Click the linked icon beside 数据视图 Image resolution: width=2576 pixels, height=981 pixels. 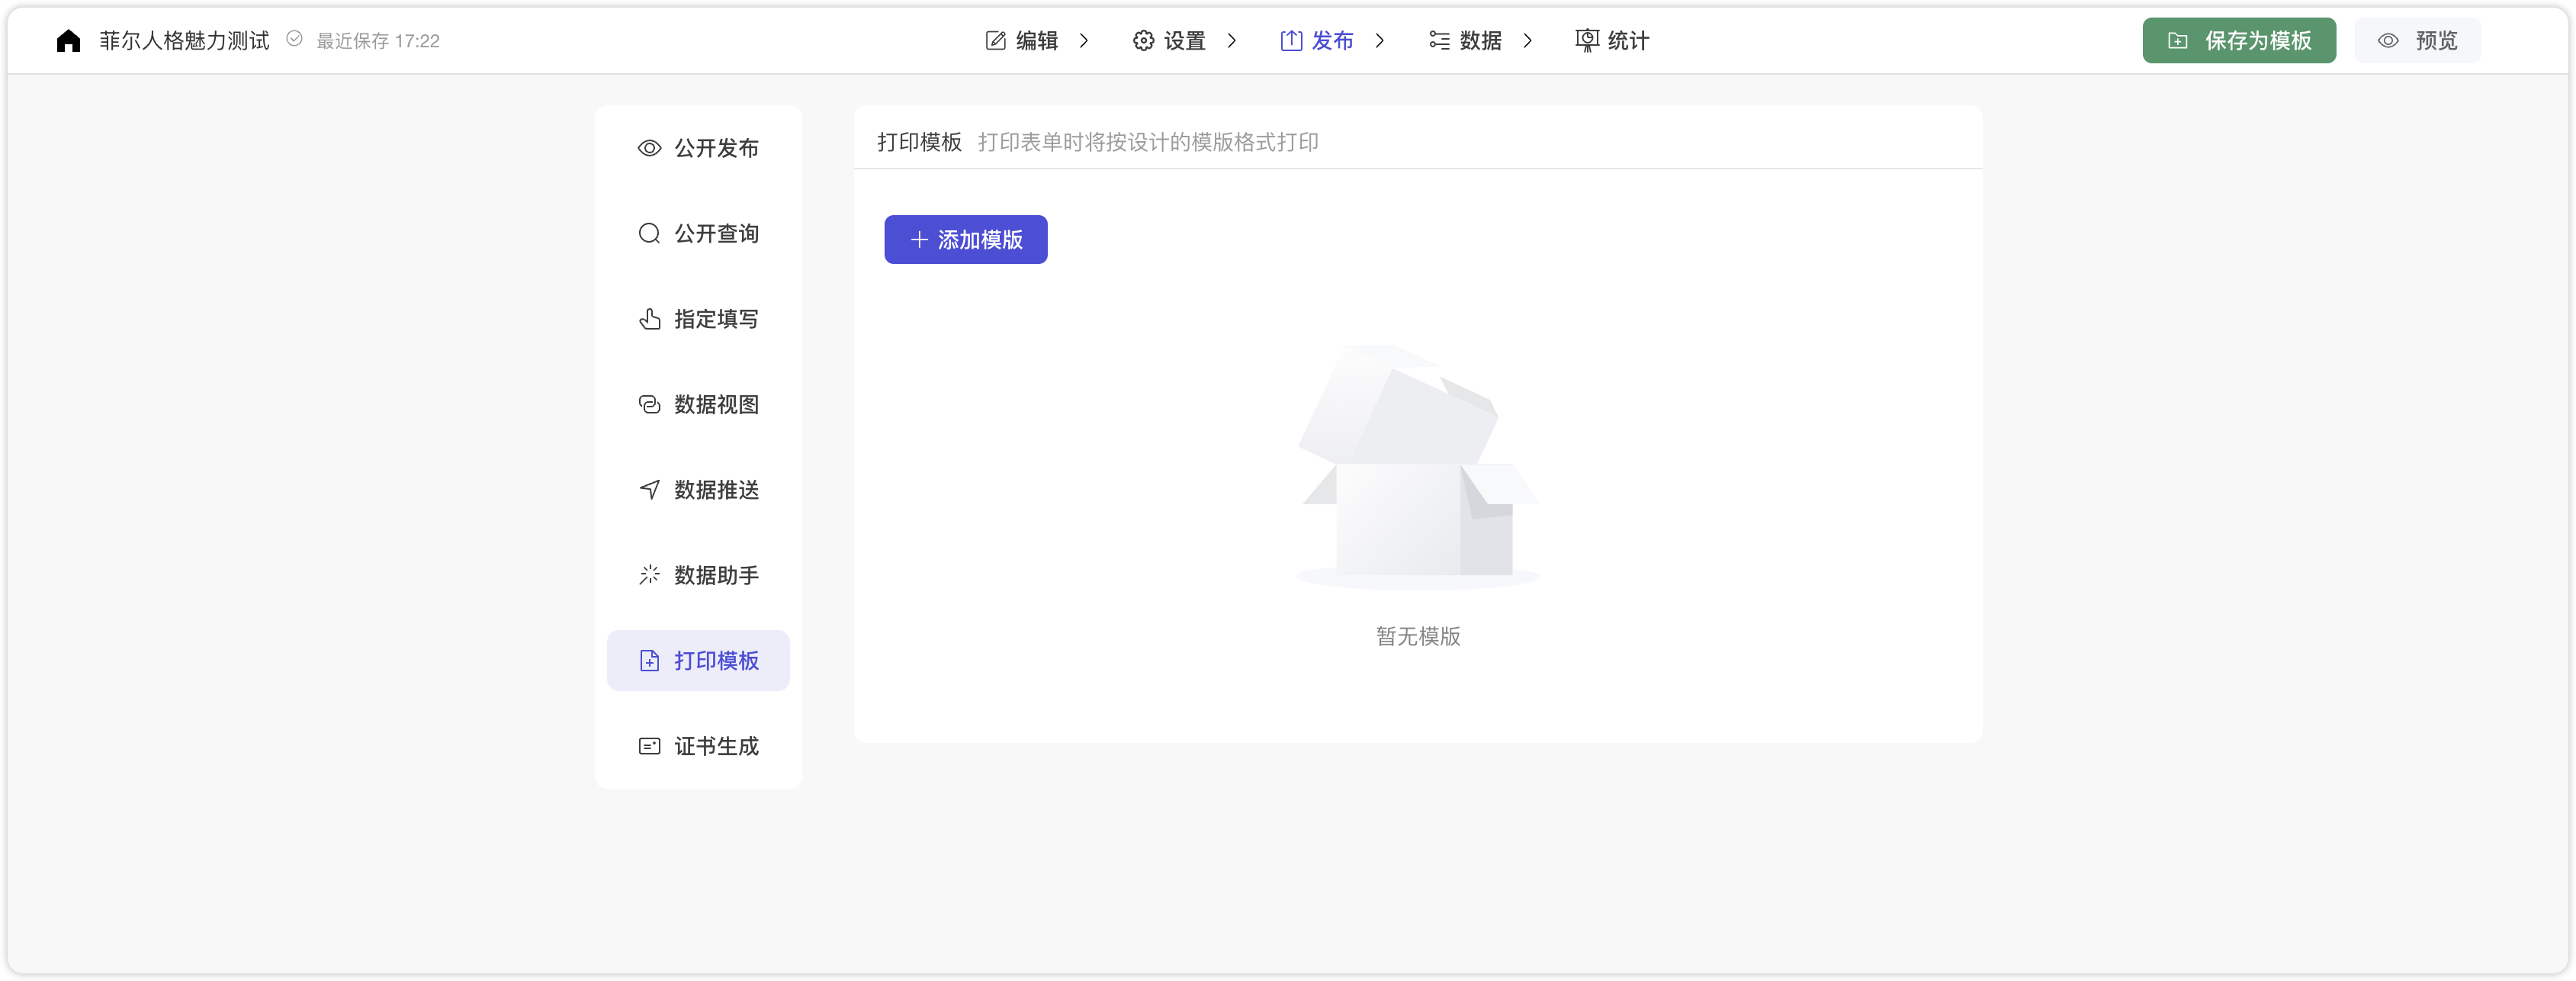[649, 404]
